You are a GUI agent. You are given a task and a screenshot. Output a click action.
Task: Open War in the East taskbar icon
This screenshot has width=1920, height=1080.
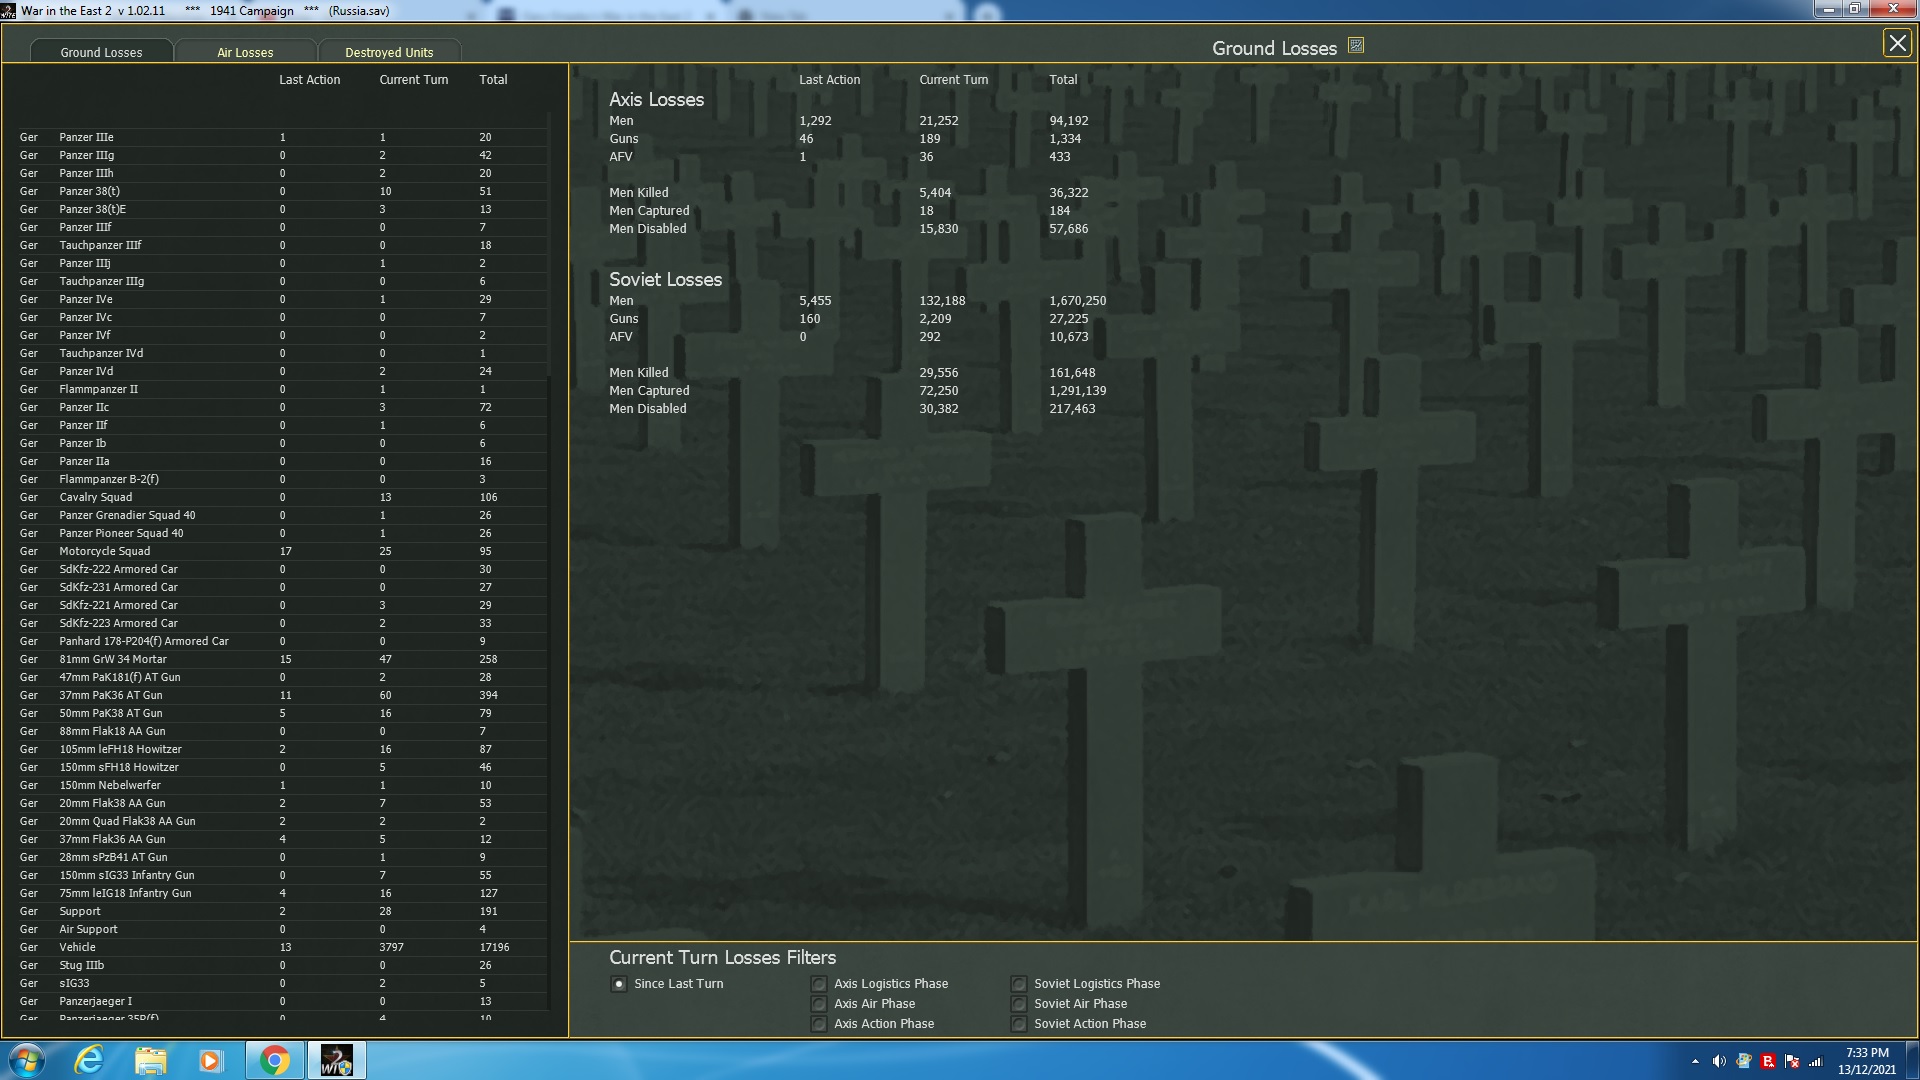336,1060
